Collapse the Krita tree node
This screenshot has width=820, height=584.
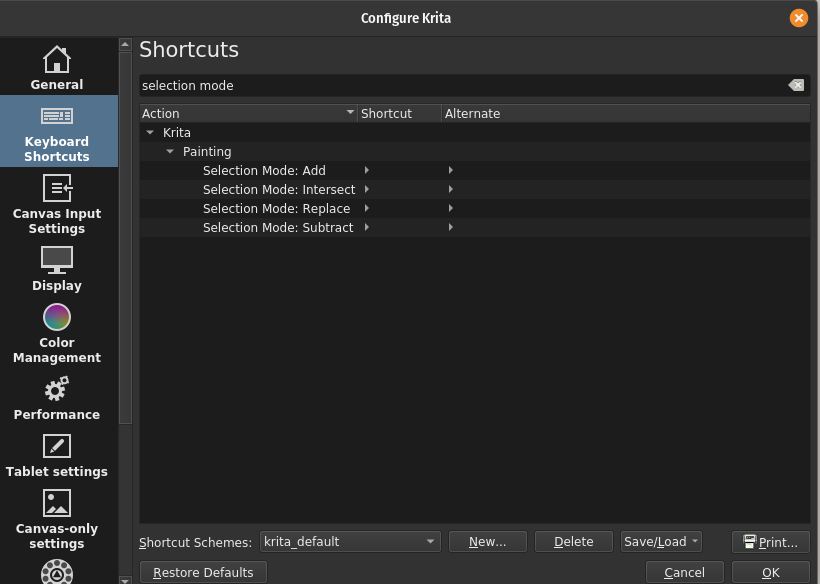[x=150, y=133]
